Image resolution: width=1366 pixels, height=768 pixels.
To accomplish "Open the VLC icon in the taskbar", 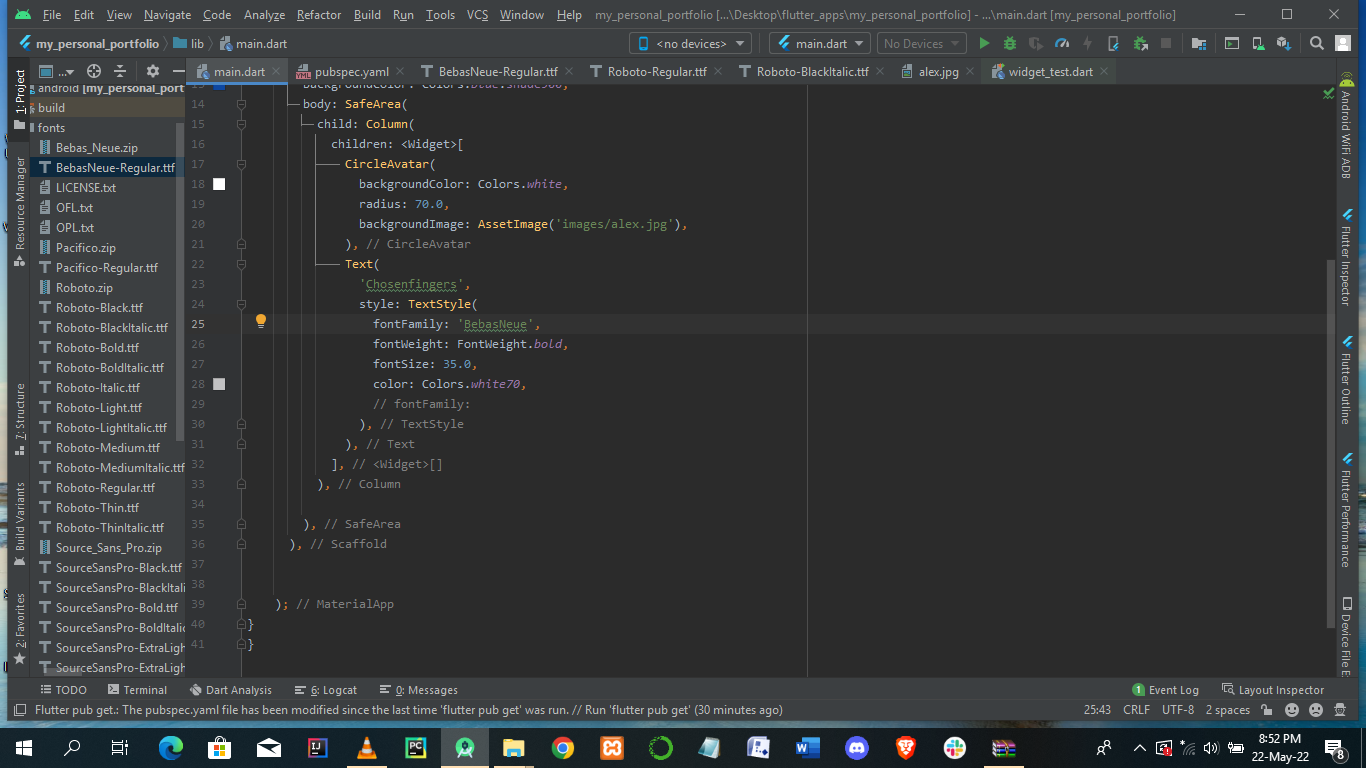I will [x=367, y=747].
